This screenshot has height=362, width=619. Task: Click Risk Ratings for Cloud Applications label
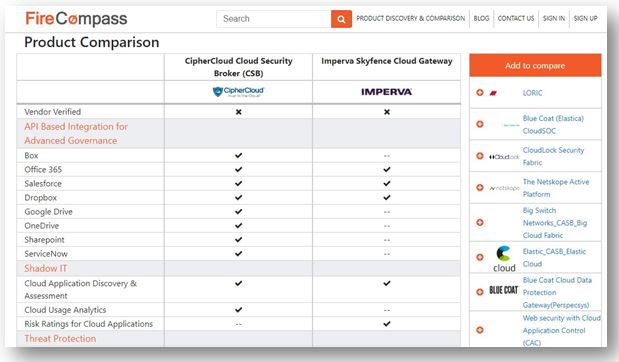88,324
